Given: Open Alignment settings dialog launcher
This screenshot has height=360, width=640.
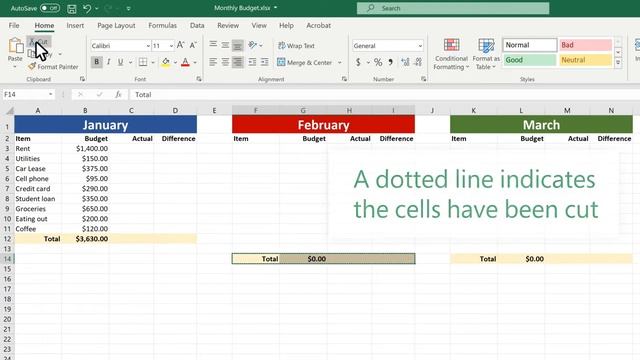Looking at the screenshot, I should [344, 79].
